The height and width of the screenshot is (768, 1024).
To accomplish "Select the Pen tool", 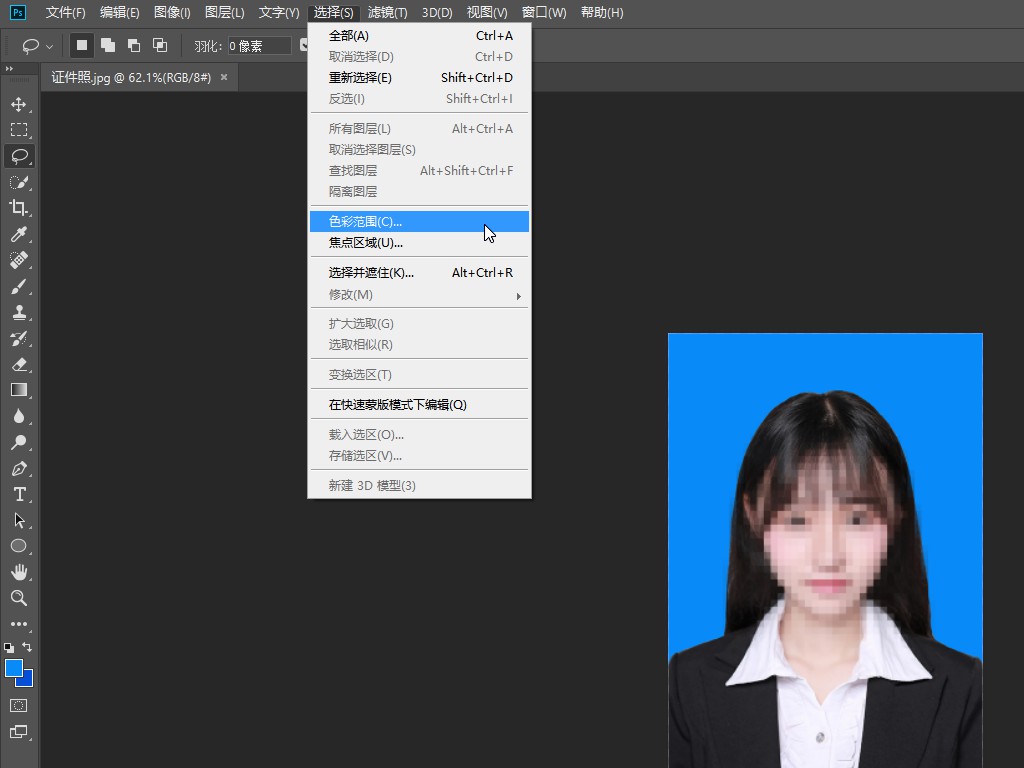I will tap(18, 468).
